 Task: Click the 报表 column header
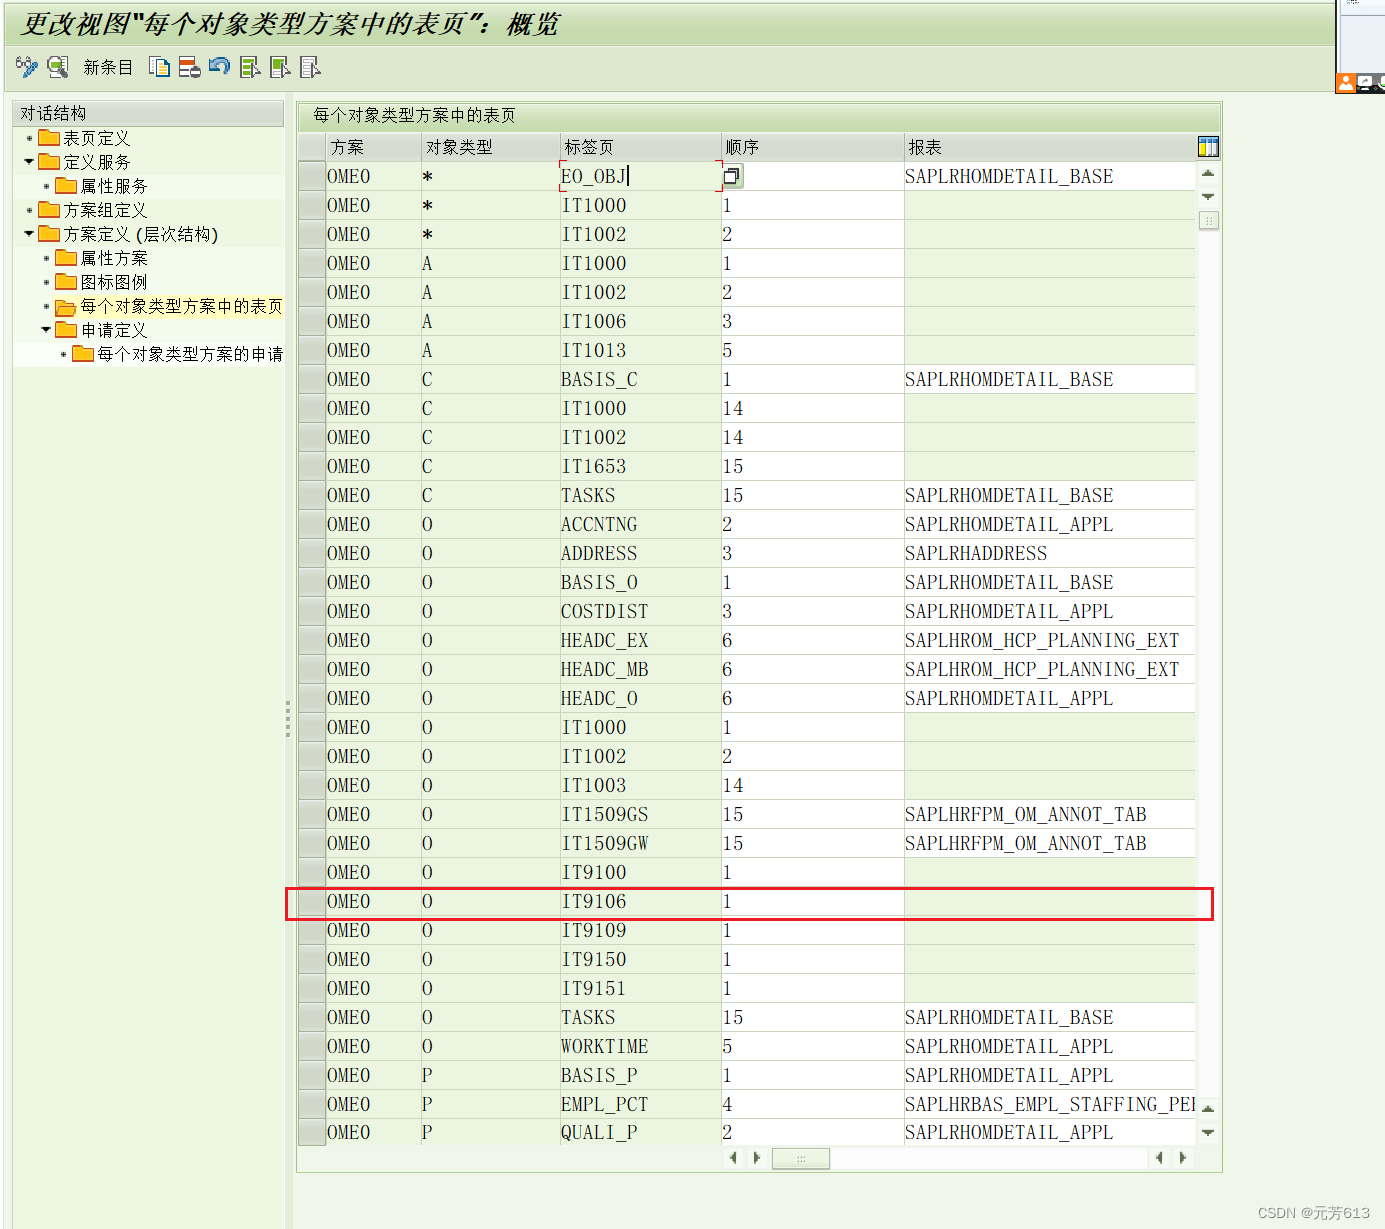(1049, 147)
